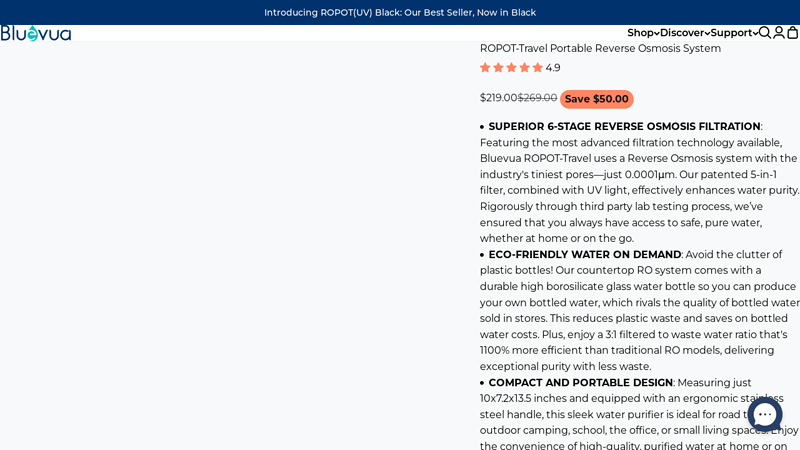Screen dimensions: 800x450
Task: Click the Bluevua logo
Action: 36,33
